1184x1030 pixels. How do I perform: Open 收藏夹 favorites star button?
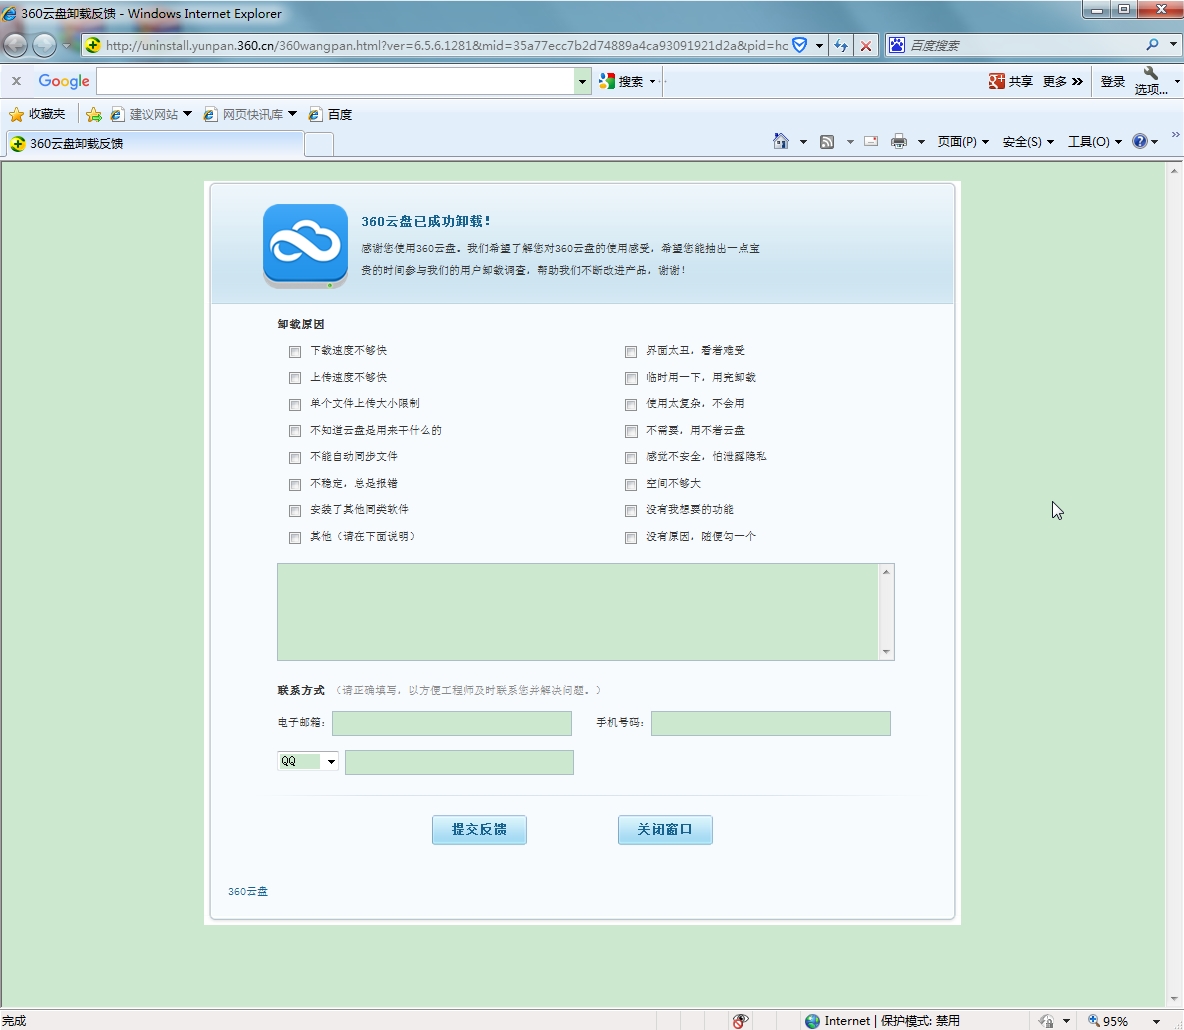coord(36,114)
